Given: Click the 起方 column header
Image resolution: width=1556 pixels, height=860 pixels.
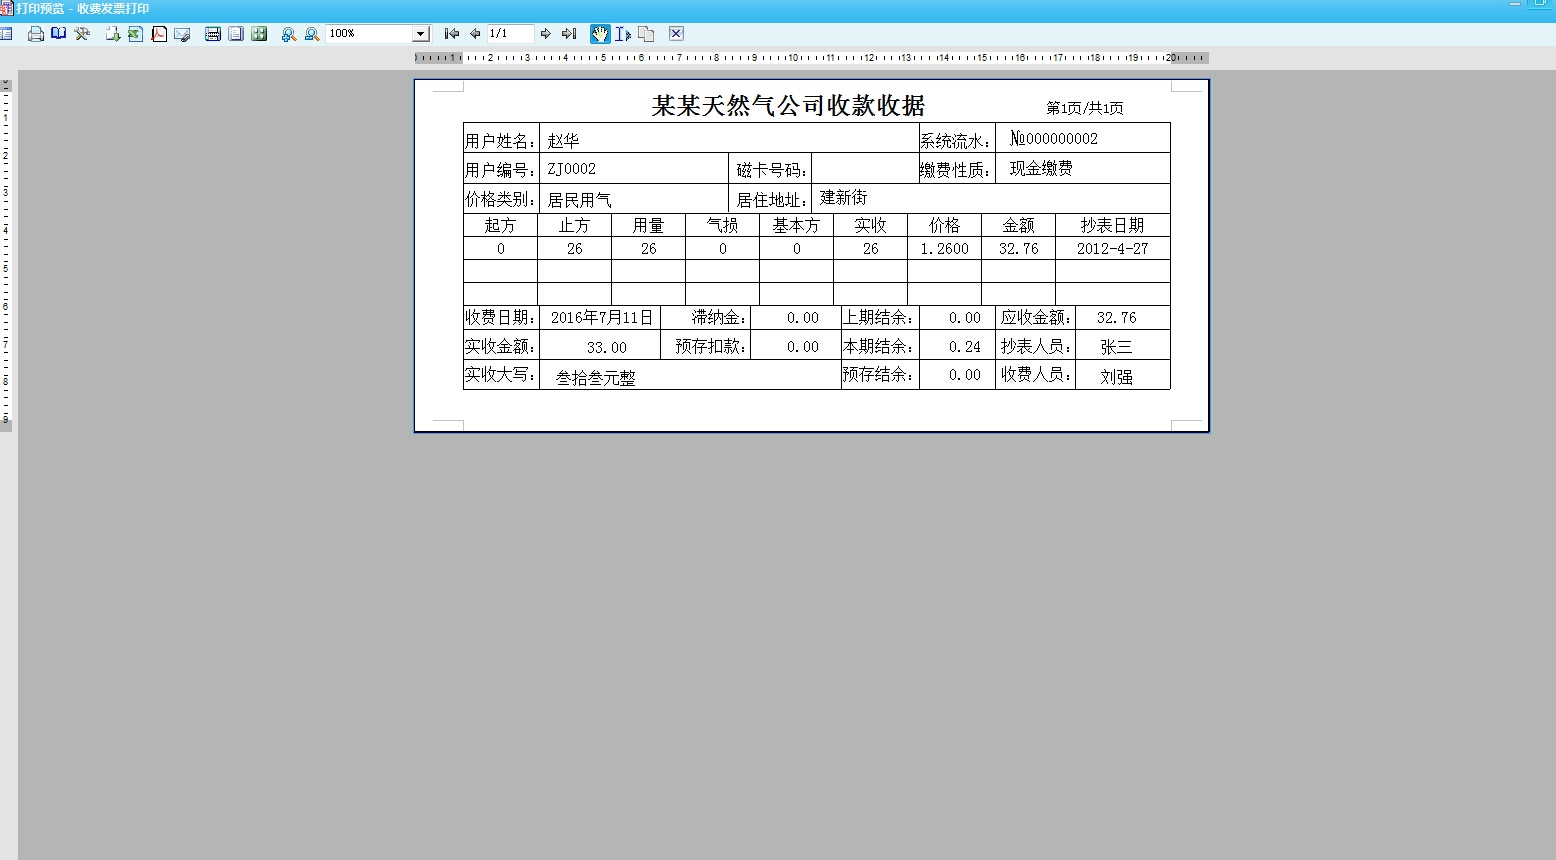Looking at the screenshot, I should (500, 225).
